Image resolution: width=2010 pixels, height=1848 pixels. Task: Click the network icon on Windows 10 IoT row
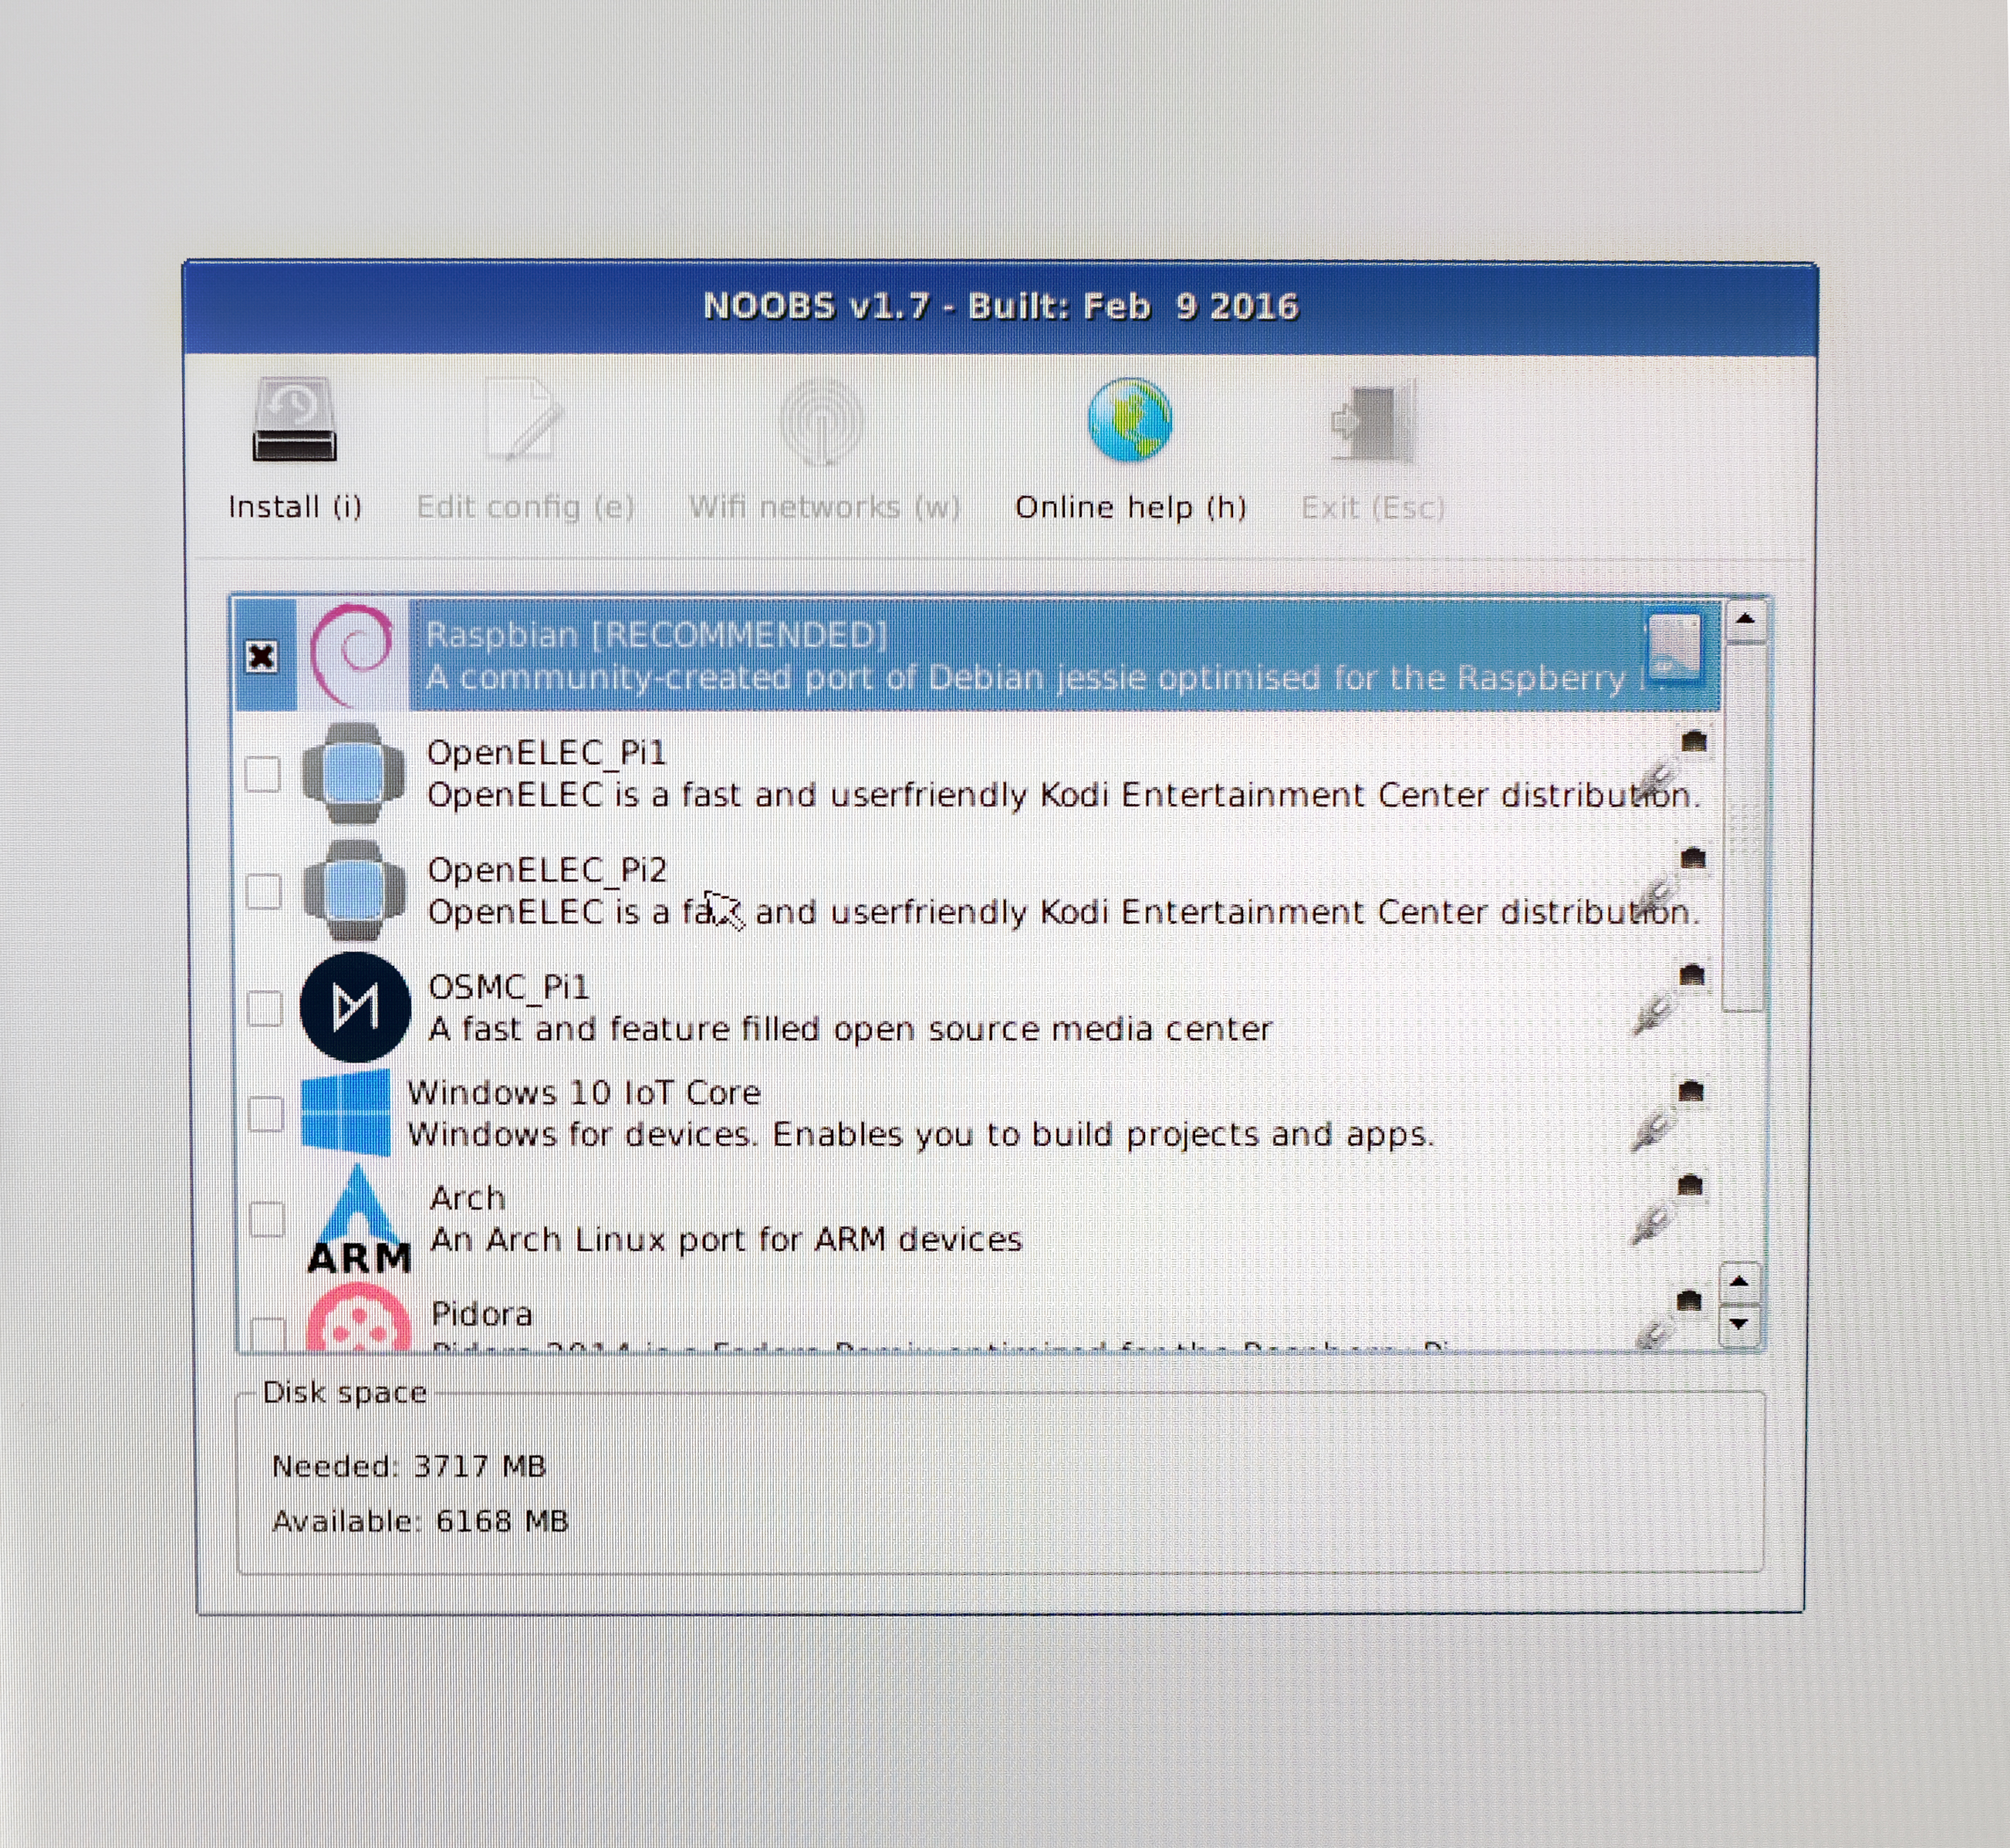coord(1668,1116)
